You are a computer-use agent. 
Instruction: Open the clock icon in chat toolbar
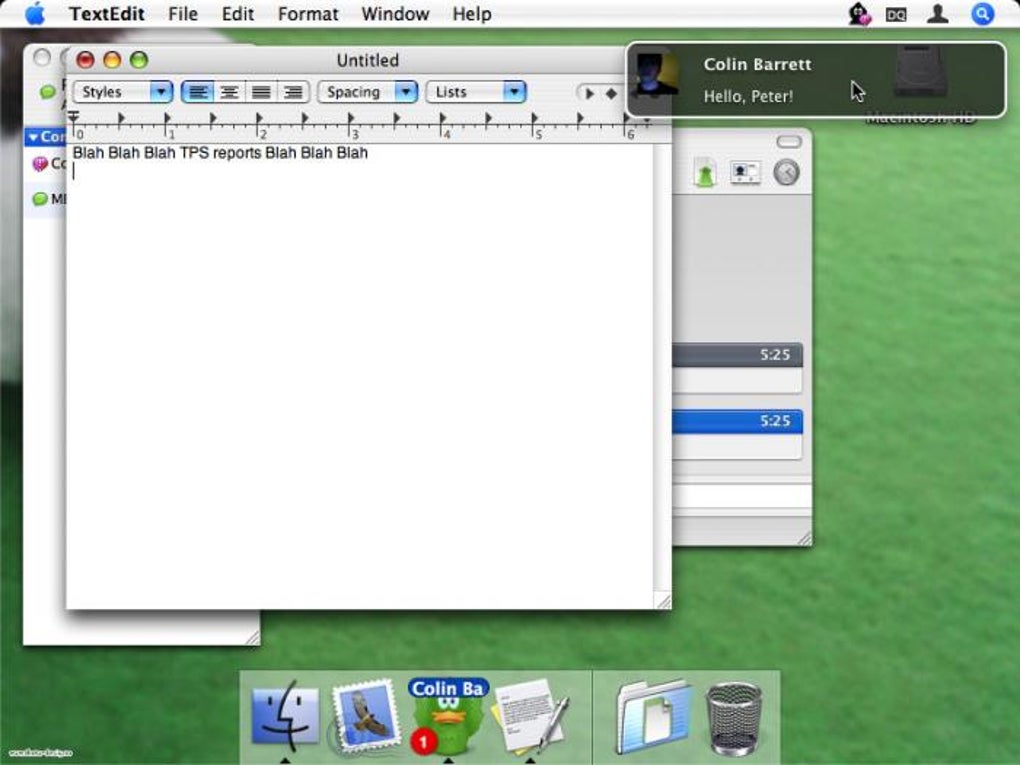pos(786,172)
